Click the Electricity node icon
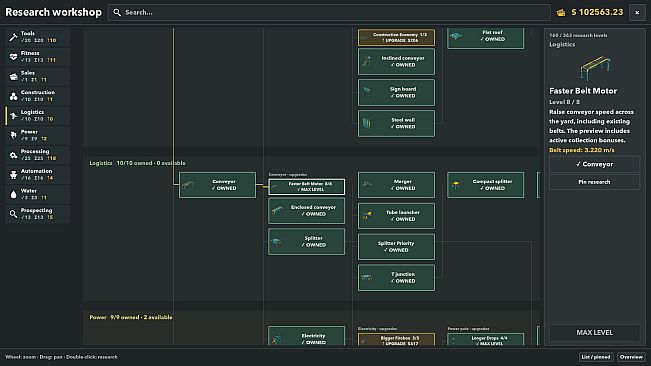The width and height of the screenshot is (651, 366). click(x=277, y=339)
